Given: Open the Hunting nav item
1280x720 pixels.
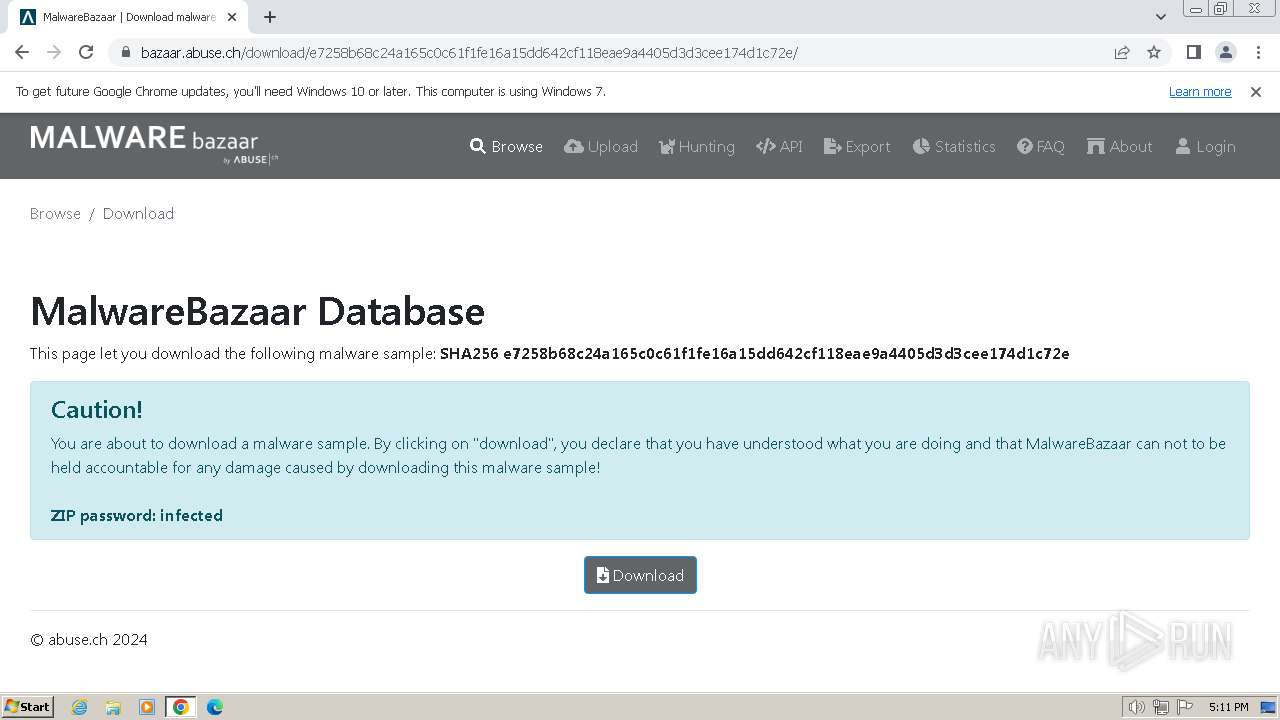Looking at the screenshot, I should tap(697, 146).
